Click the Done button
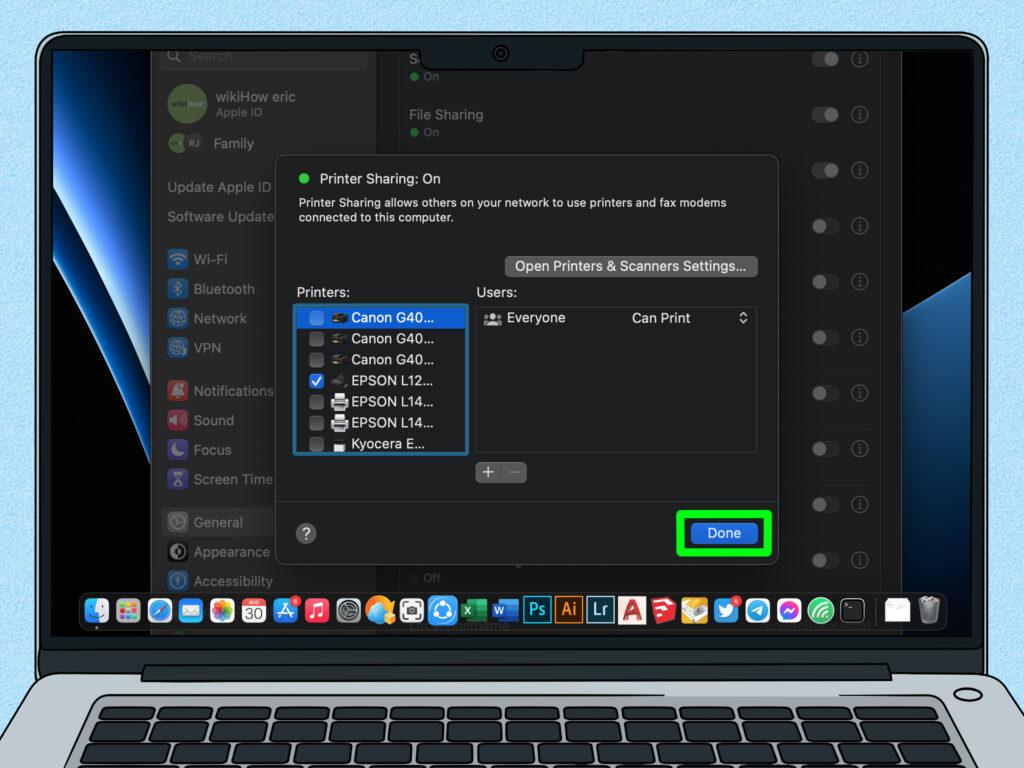Image resolution: width=1024 pixels, height=768 pixels. (724, 533)
